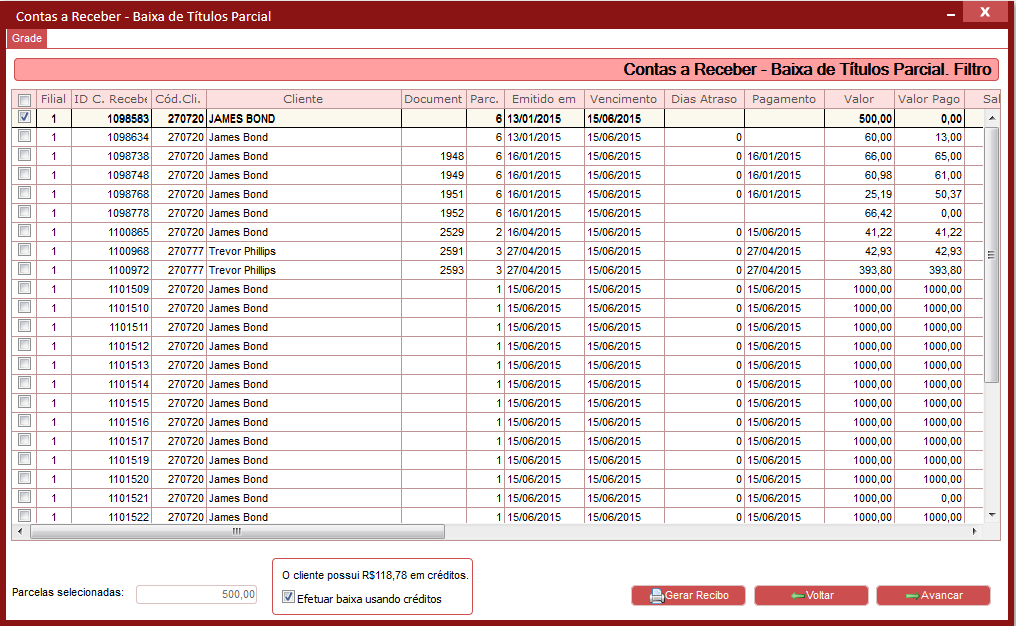Click the horizontal scrollbar right arrow
1016x626 pixels.
coord(975,531)
